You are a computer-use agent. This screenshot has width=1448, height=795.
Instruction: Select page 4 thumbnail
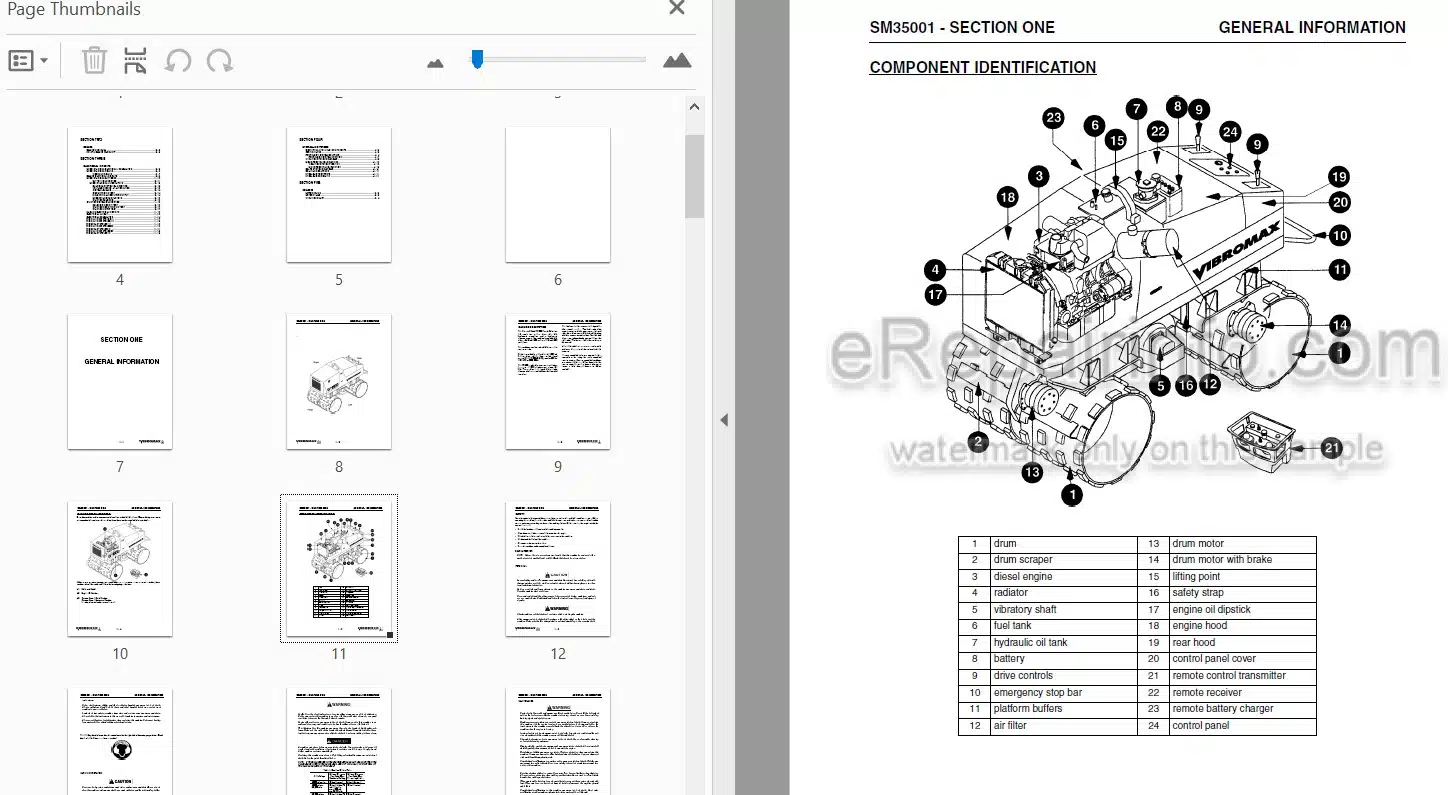click(x=120, y=195)
